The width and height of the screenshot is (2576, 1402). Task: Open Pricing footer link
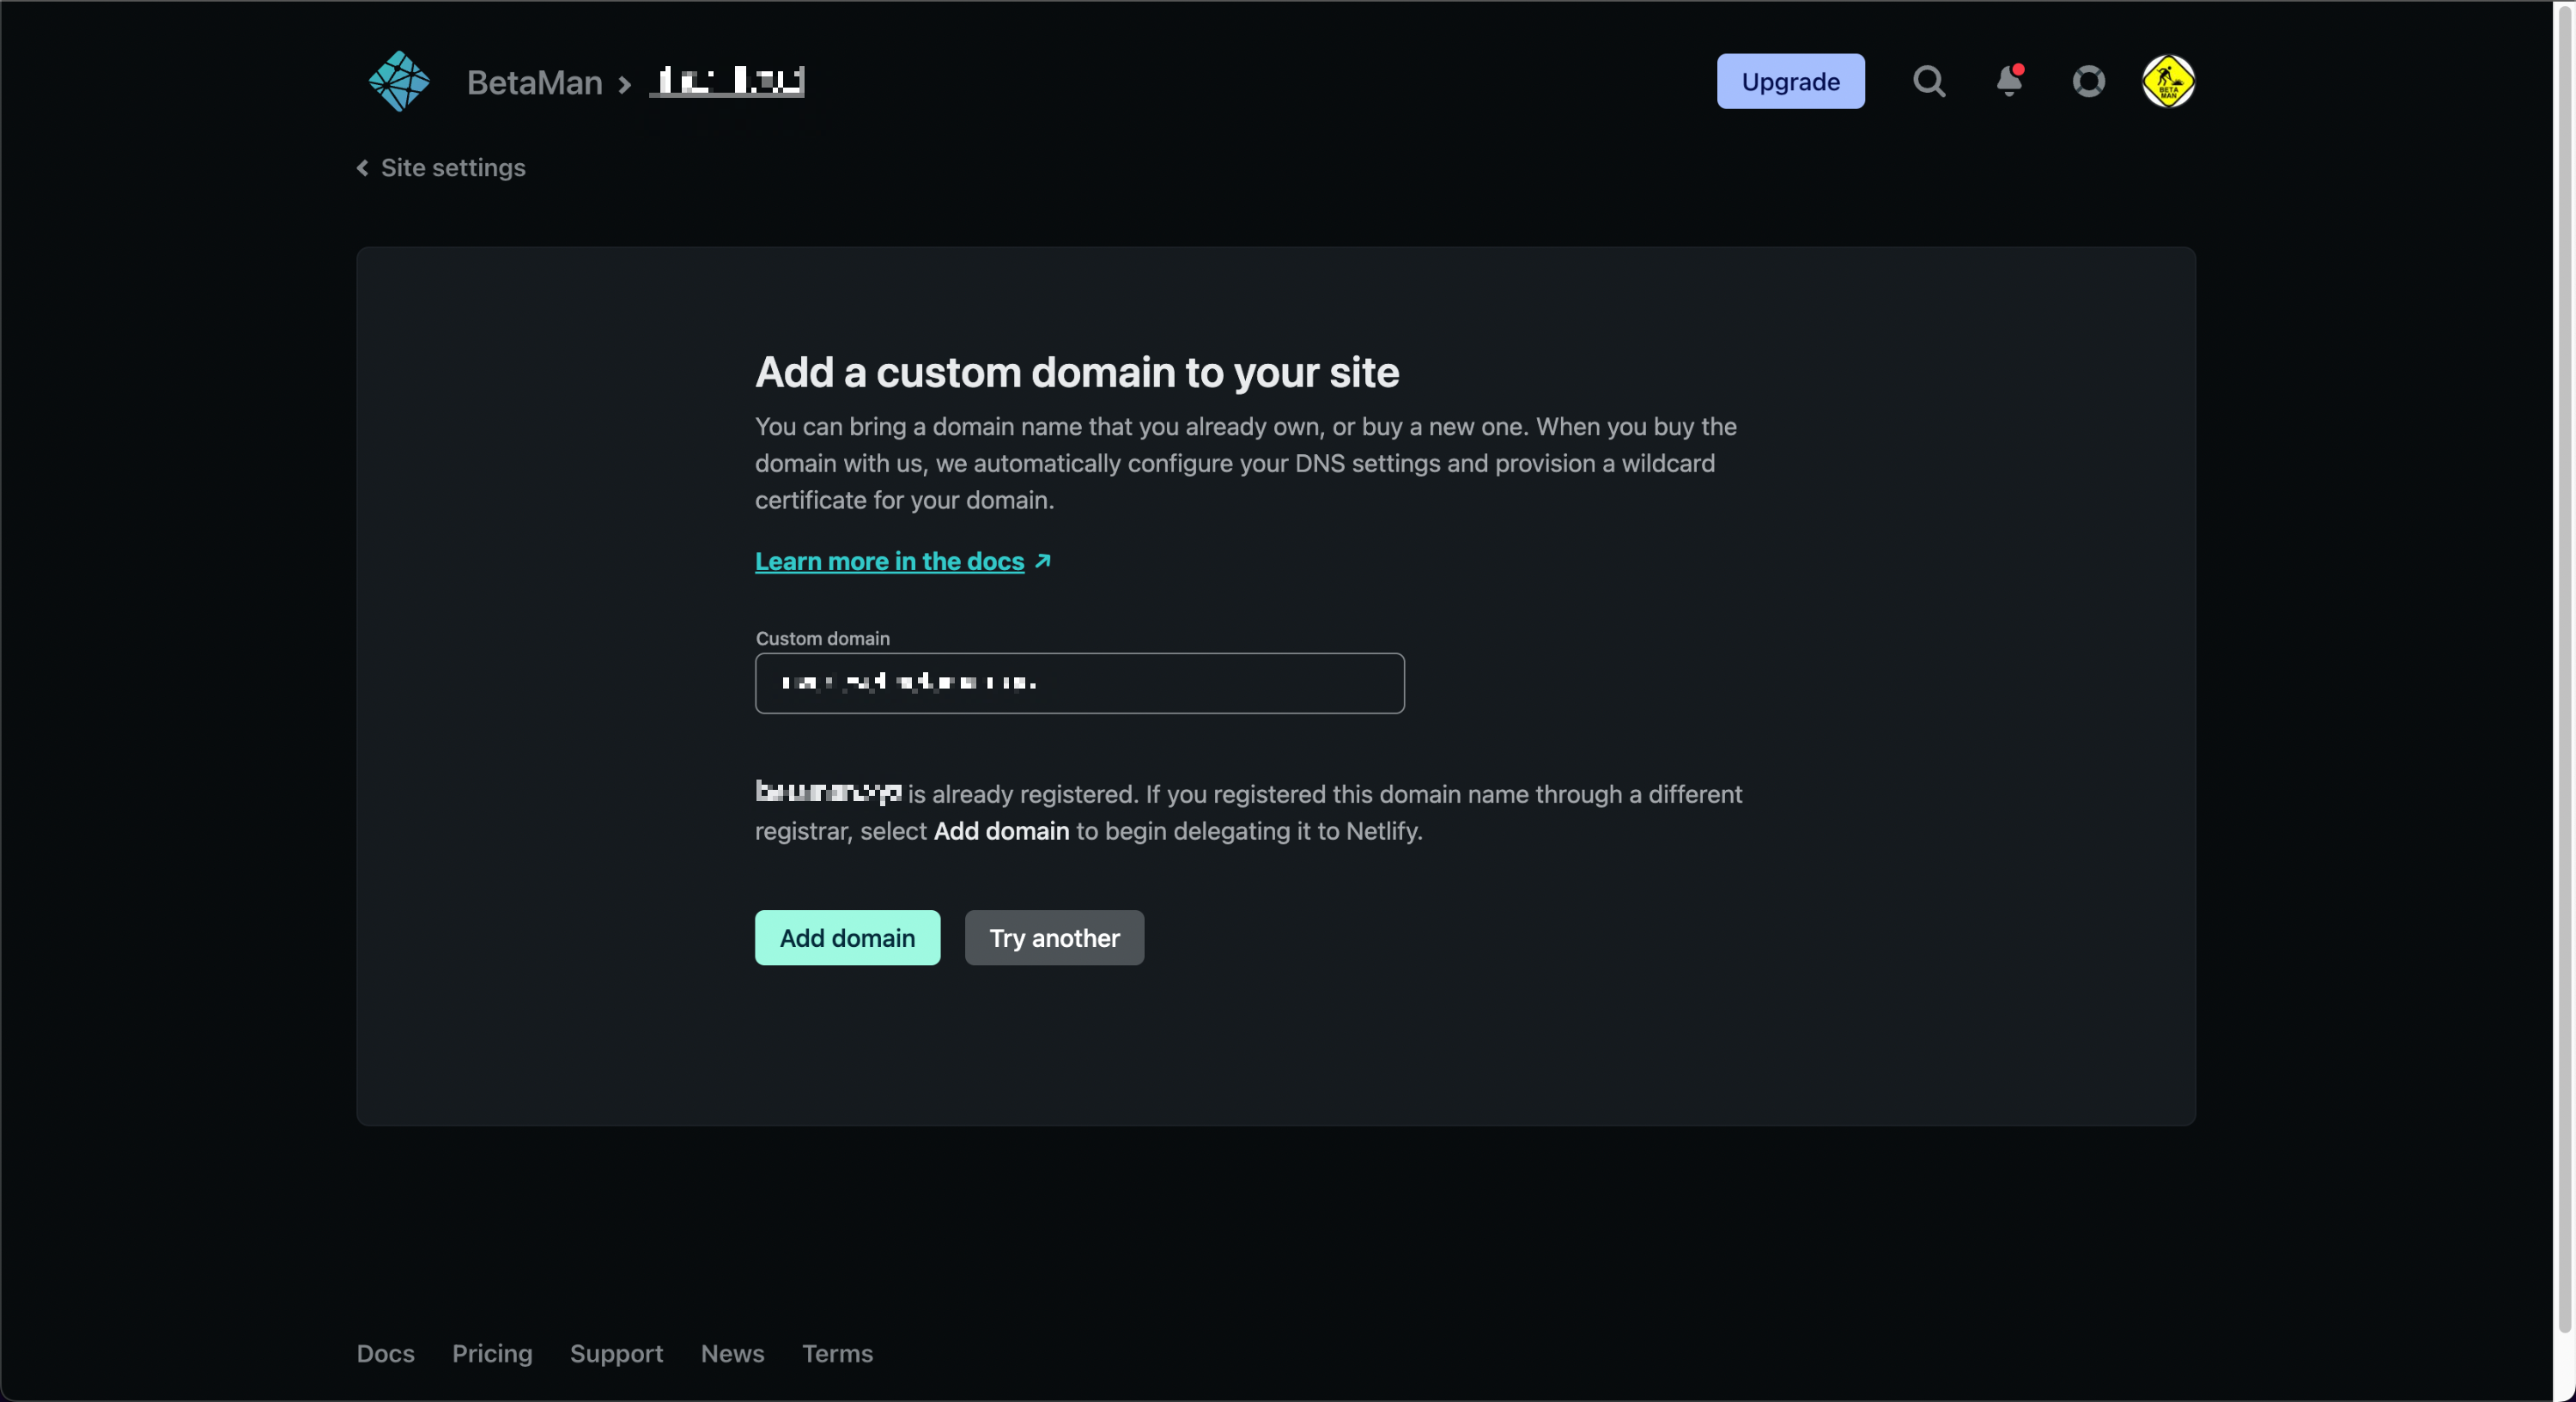coord(492,1353)
